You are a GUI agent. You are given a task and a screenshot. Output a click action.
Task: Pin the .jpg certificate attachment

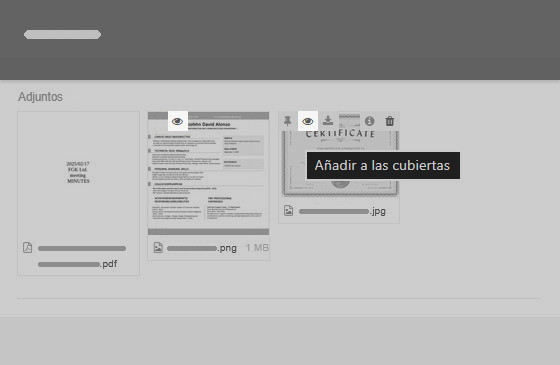[x=288, y=121]
